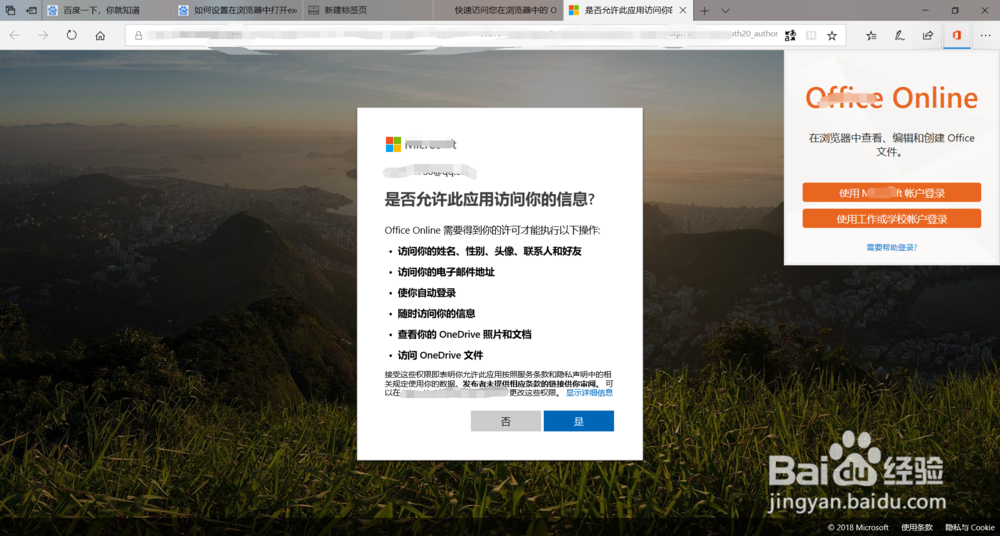Open a new tab with plus icon
1000x536 pixels.
[705, 10]
